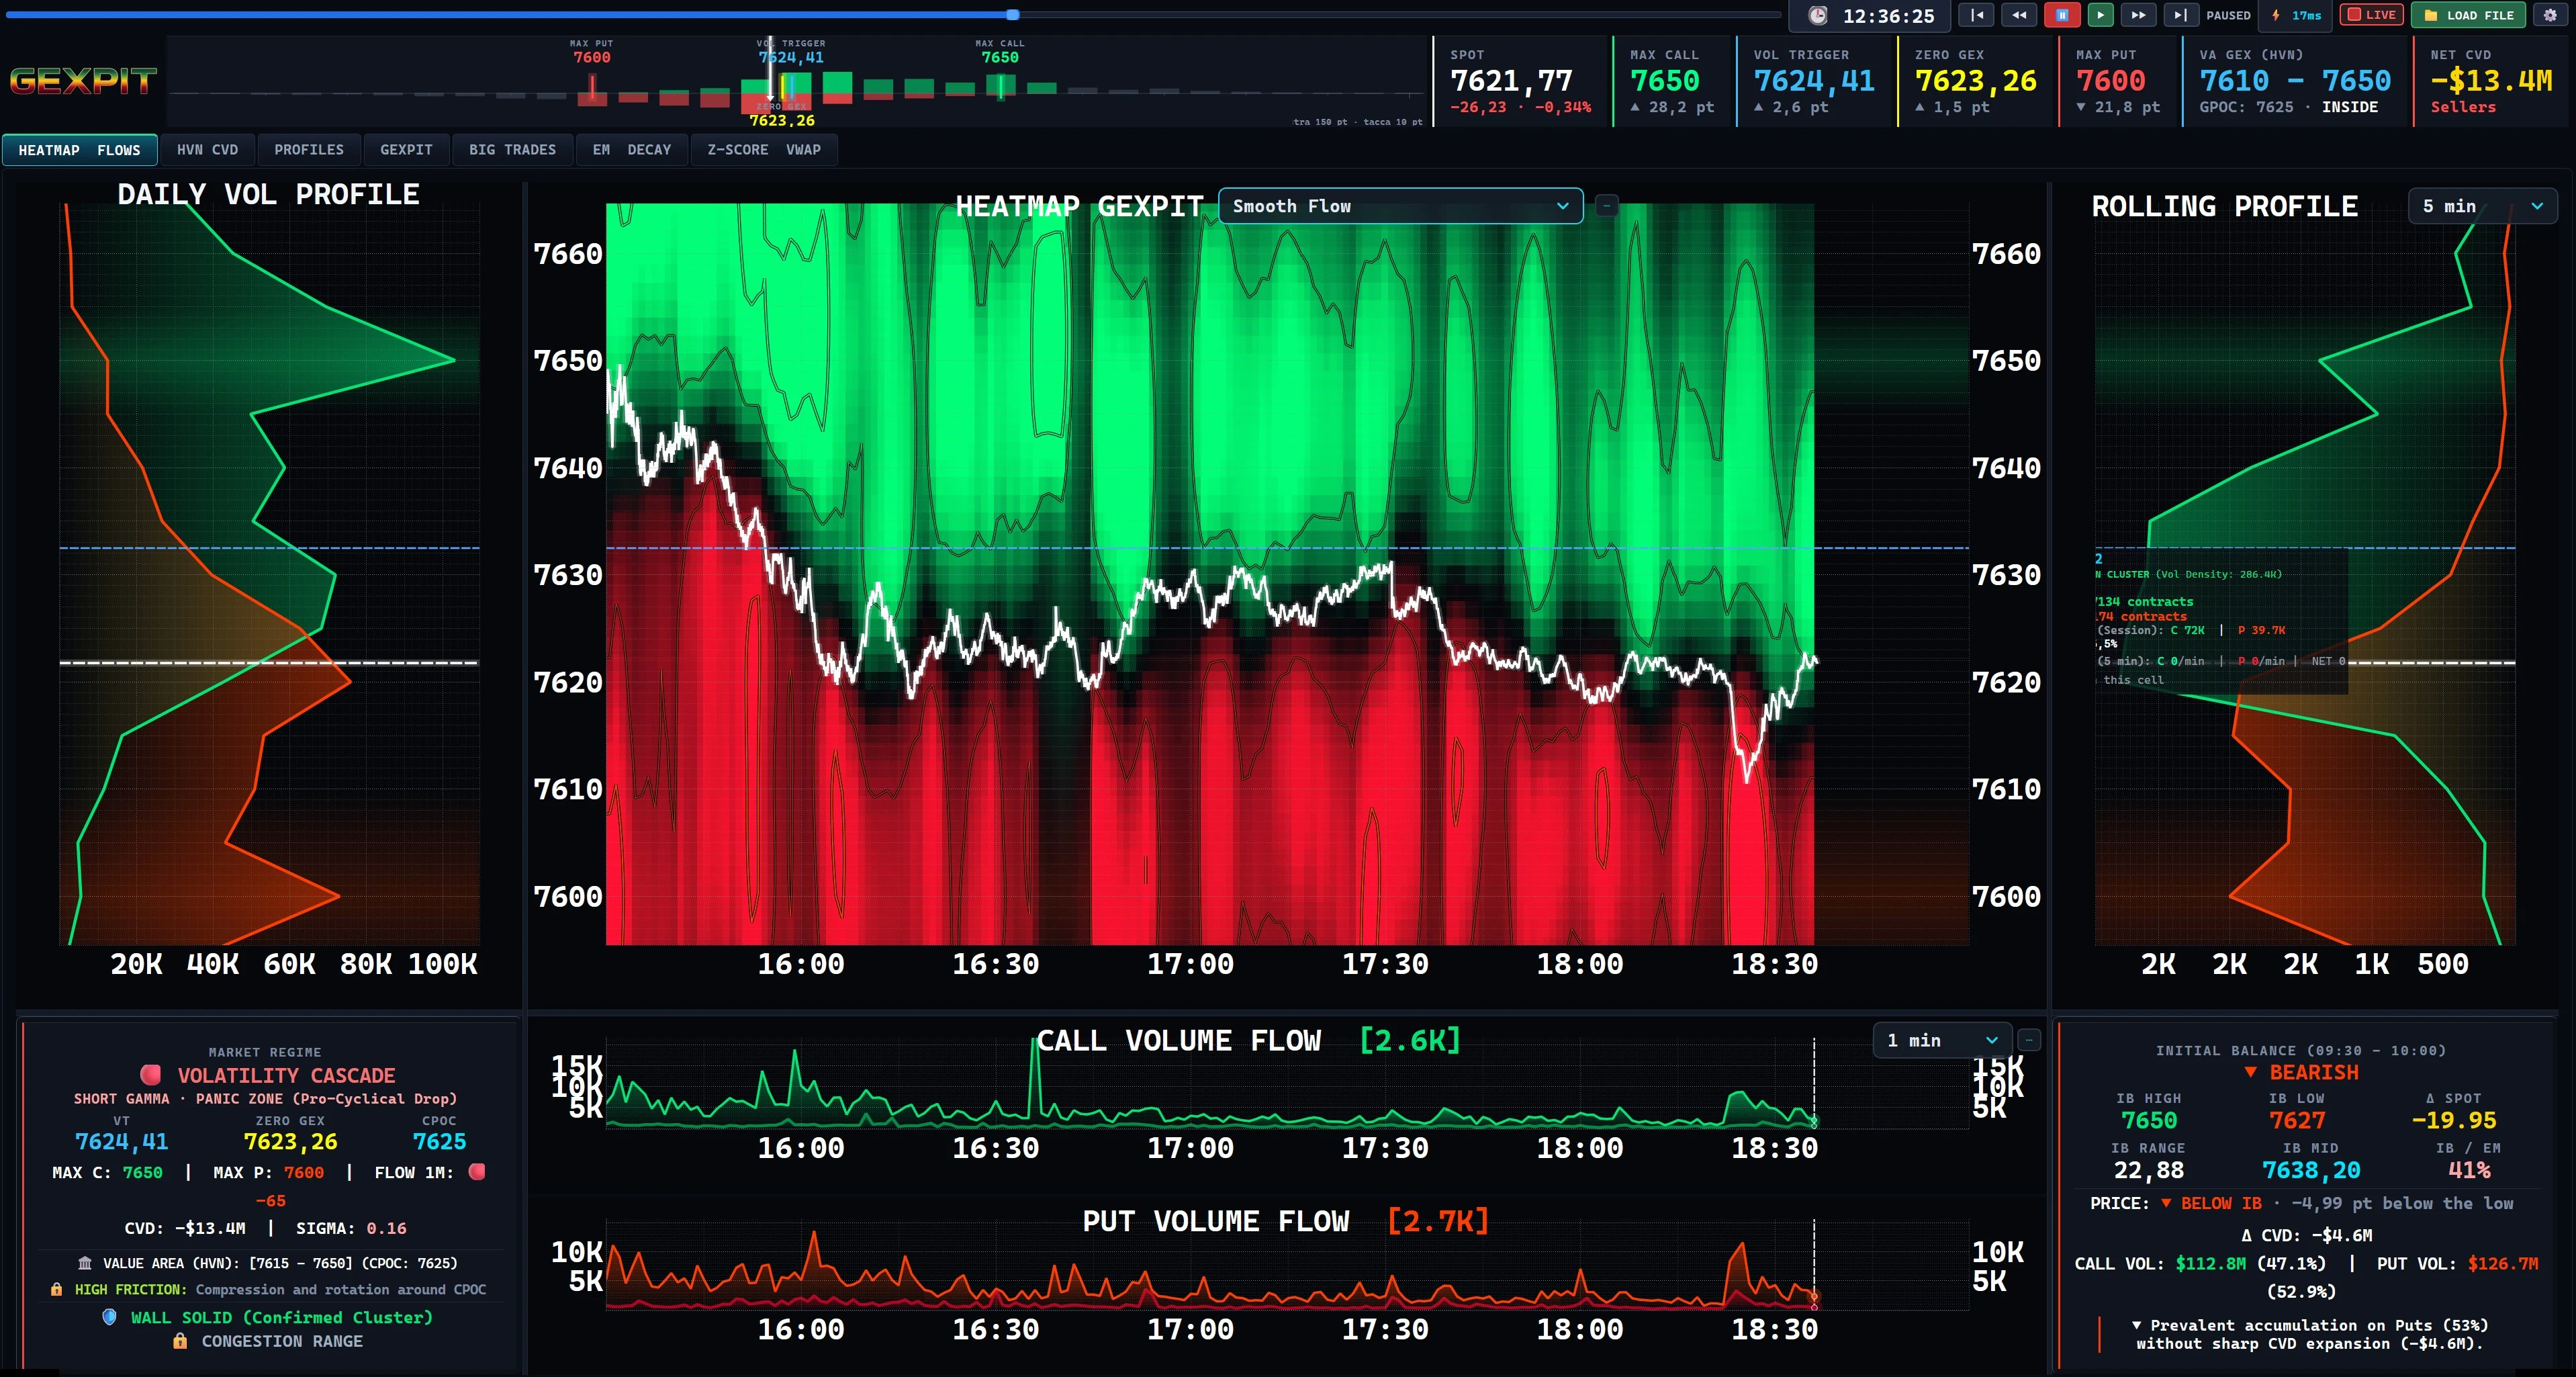Open the Smooth Flow heatmap dropdown

1400,206
